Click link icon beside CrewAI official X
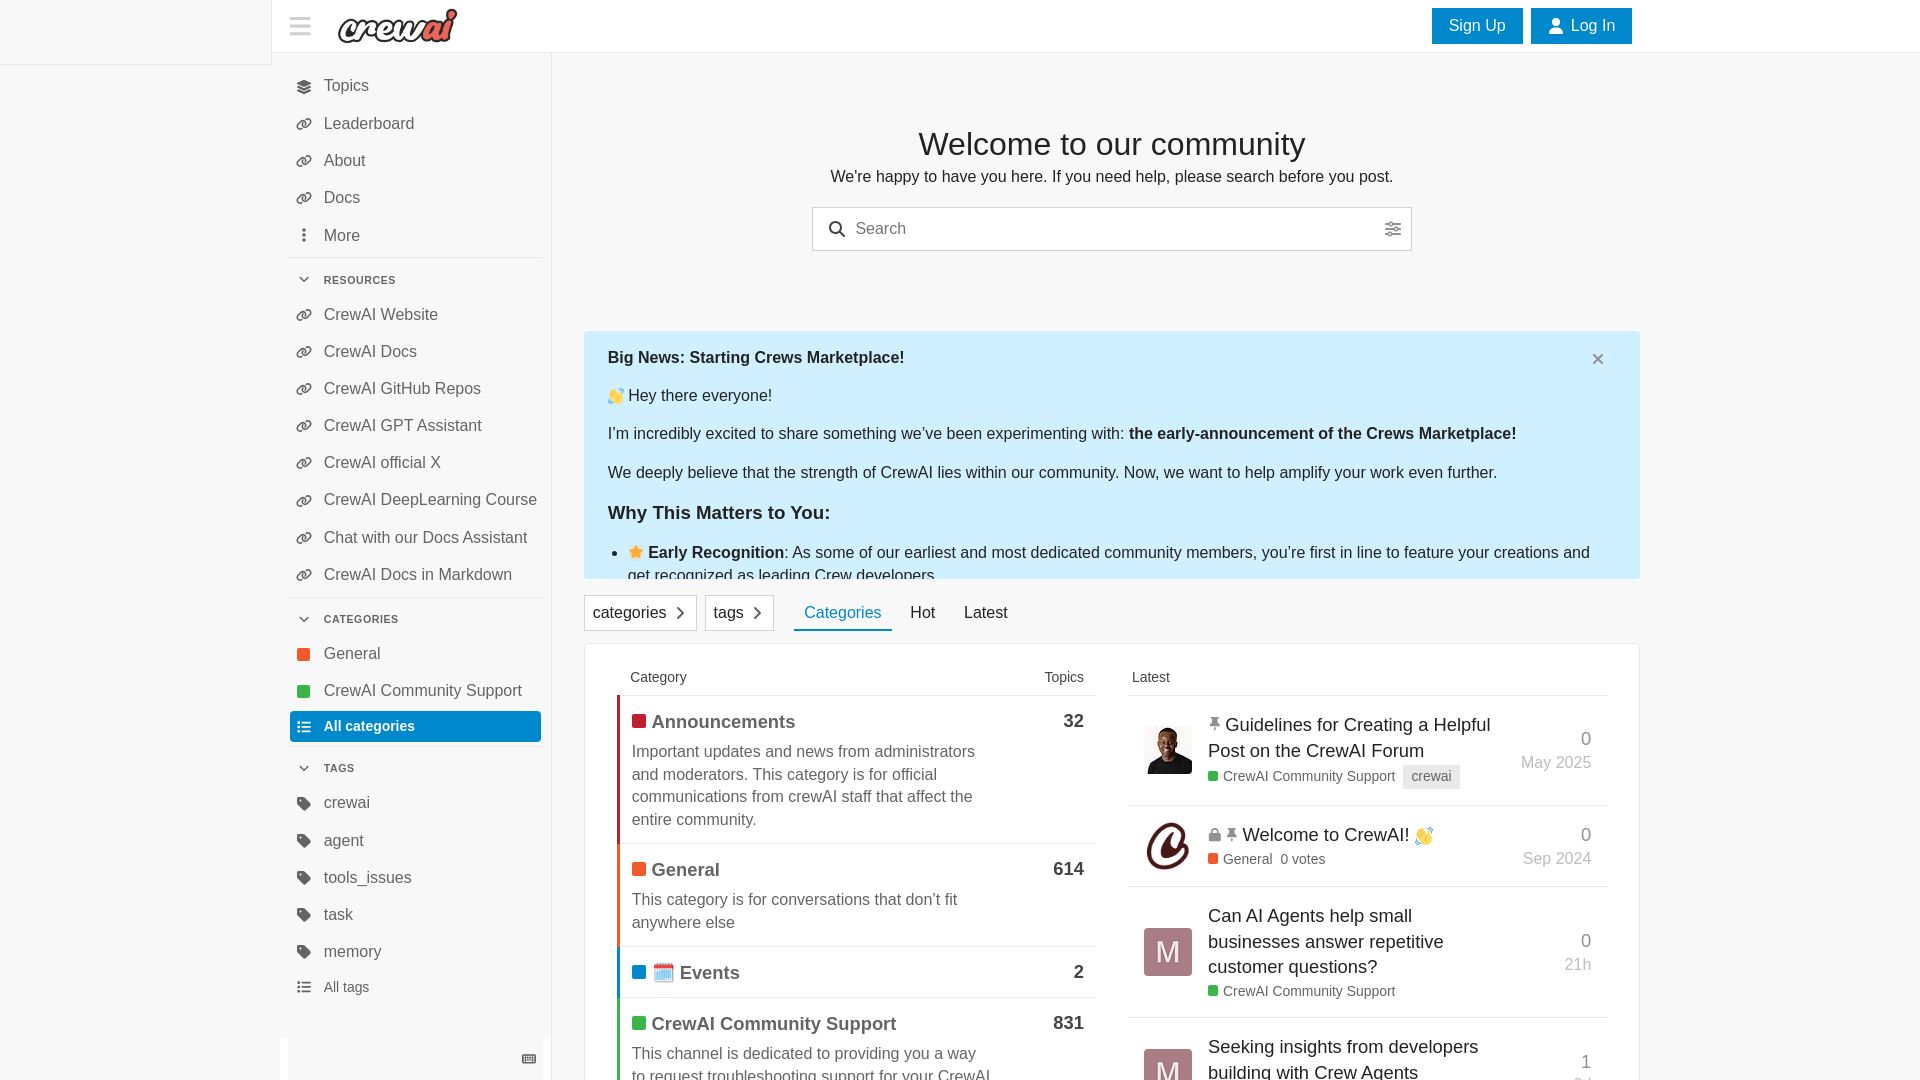The image size is (1920, 1080). tap(304, 463)
